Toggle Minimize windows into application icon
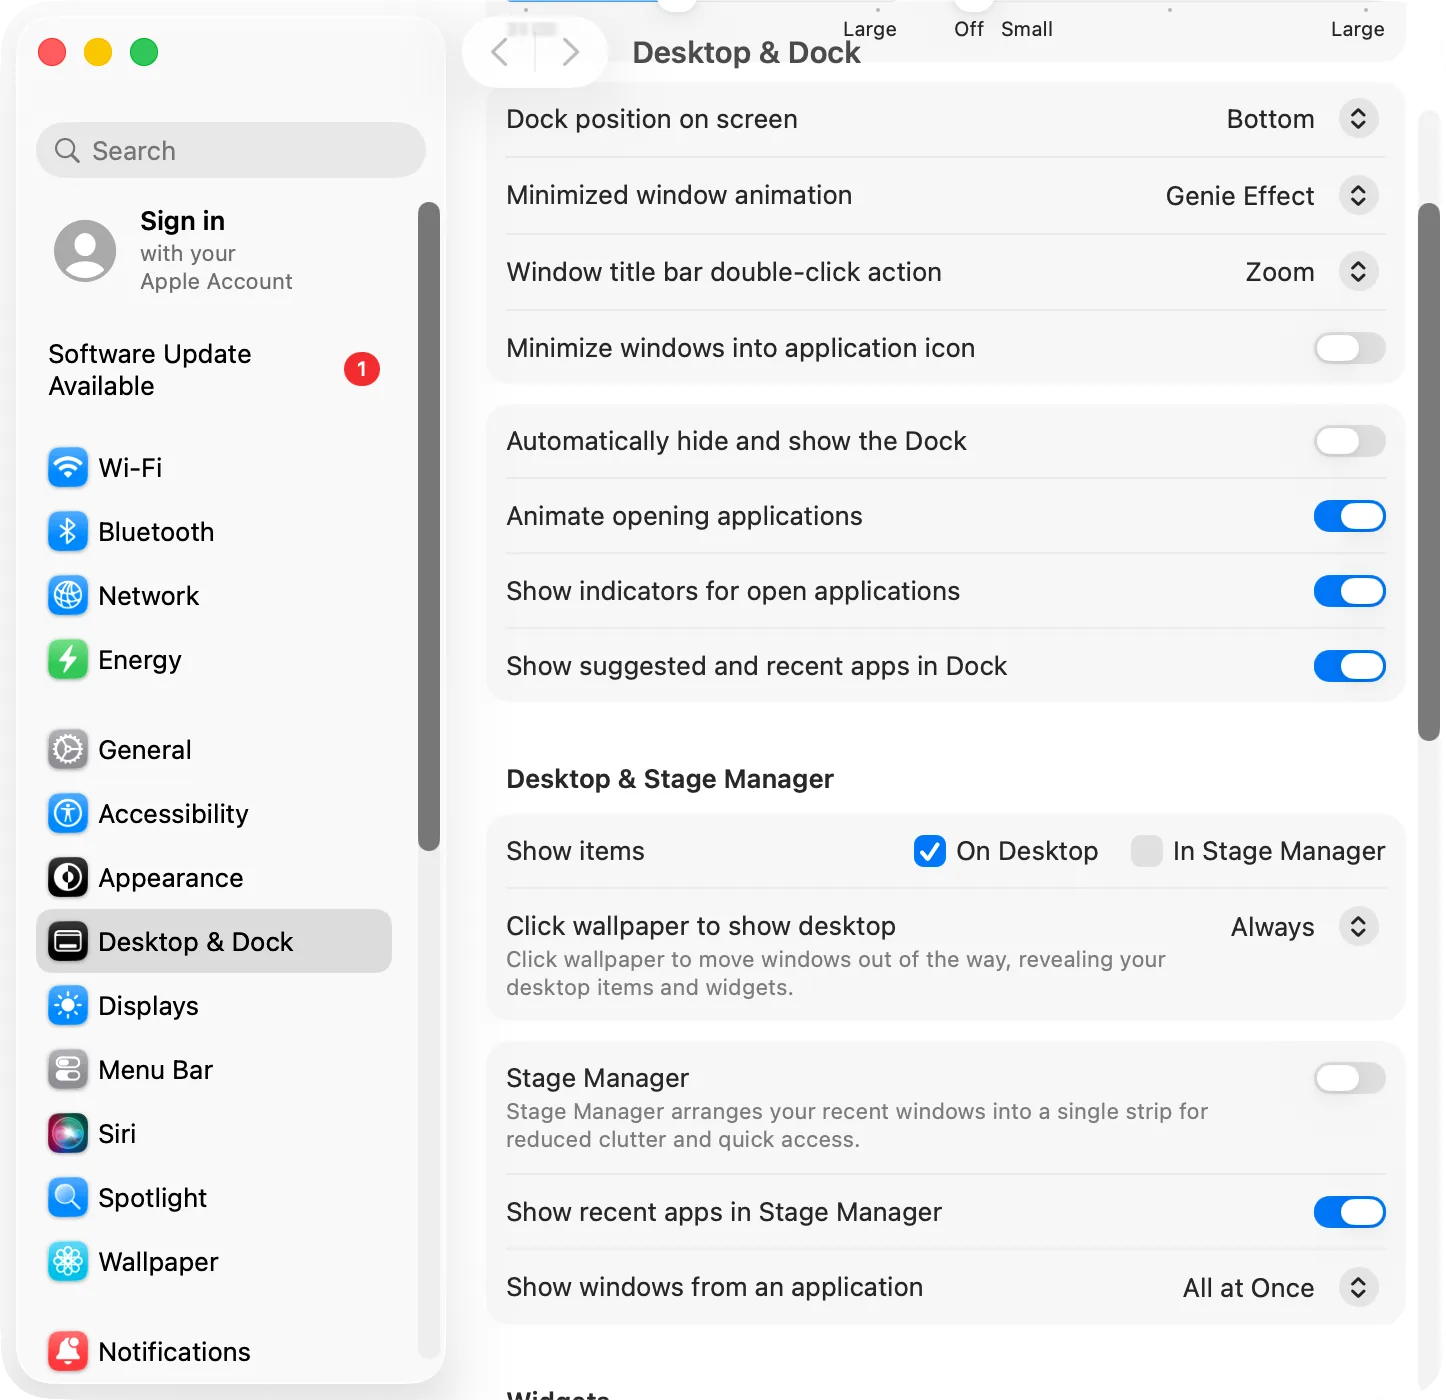The image size is (1446, 1400). [1349, 348]
